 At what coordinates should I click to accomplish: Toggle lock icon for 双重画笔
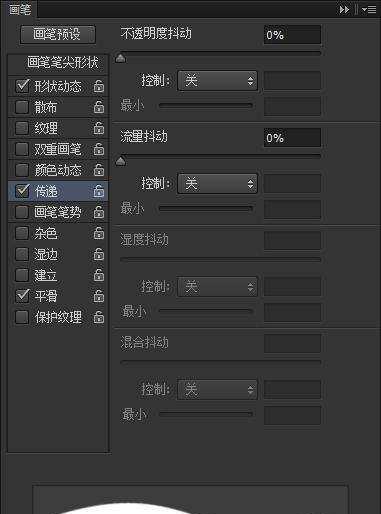(x=99, y=149)
